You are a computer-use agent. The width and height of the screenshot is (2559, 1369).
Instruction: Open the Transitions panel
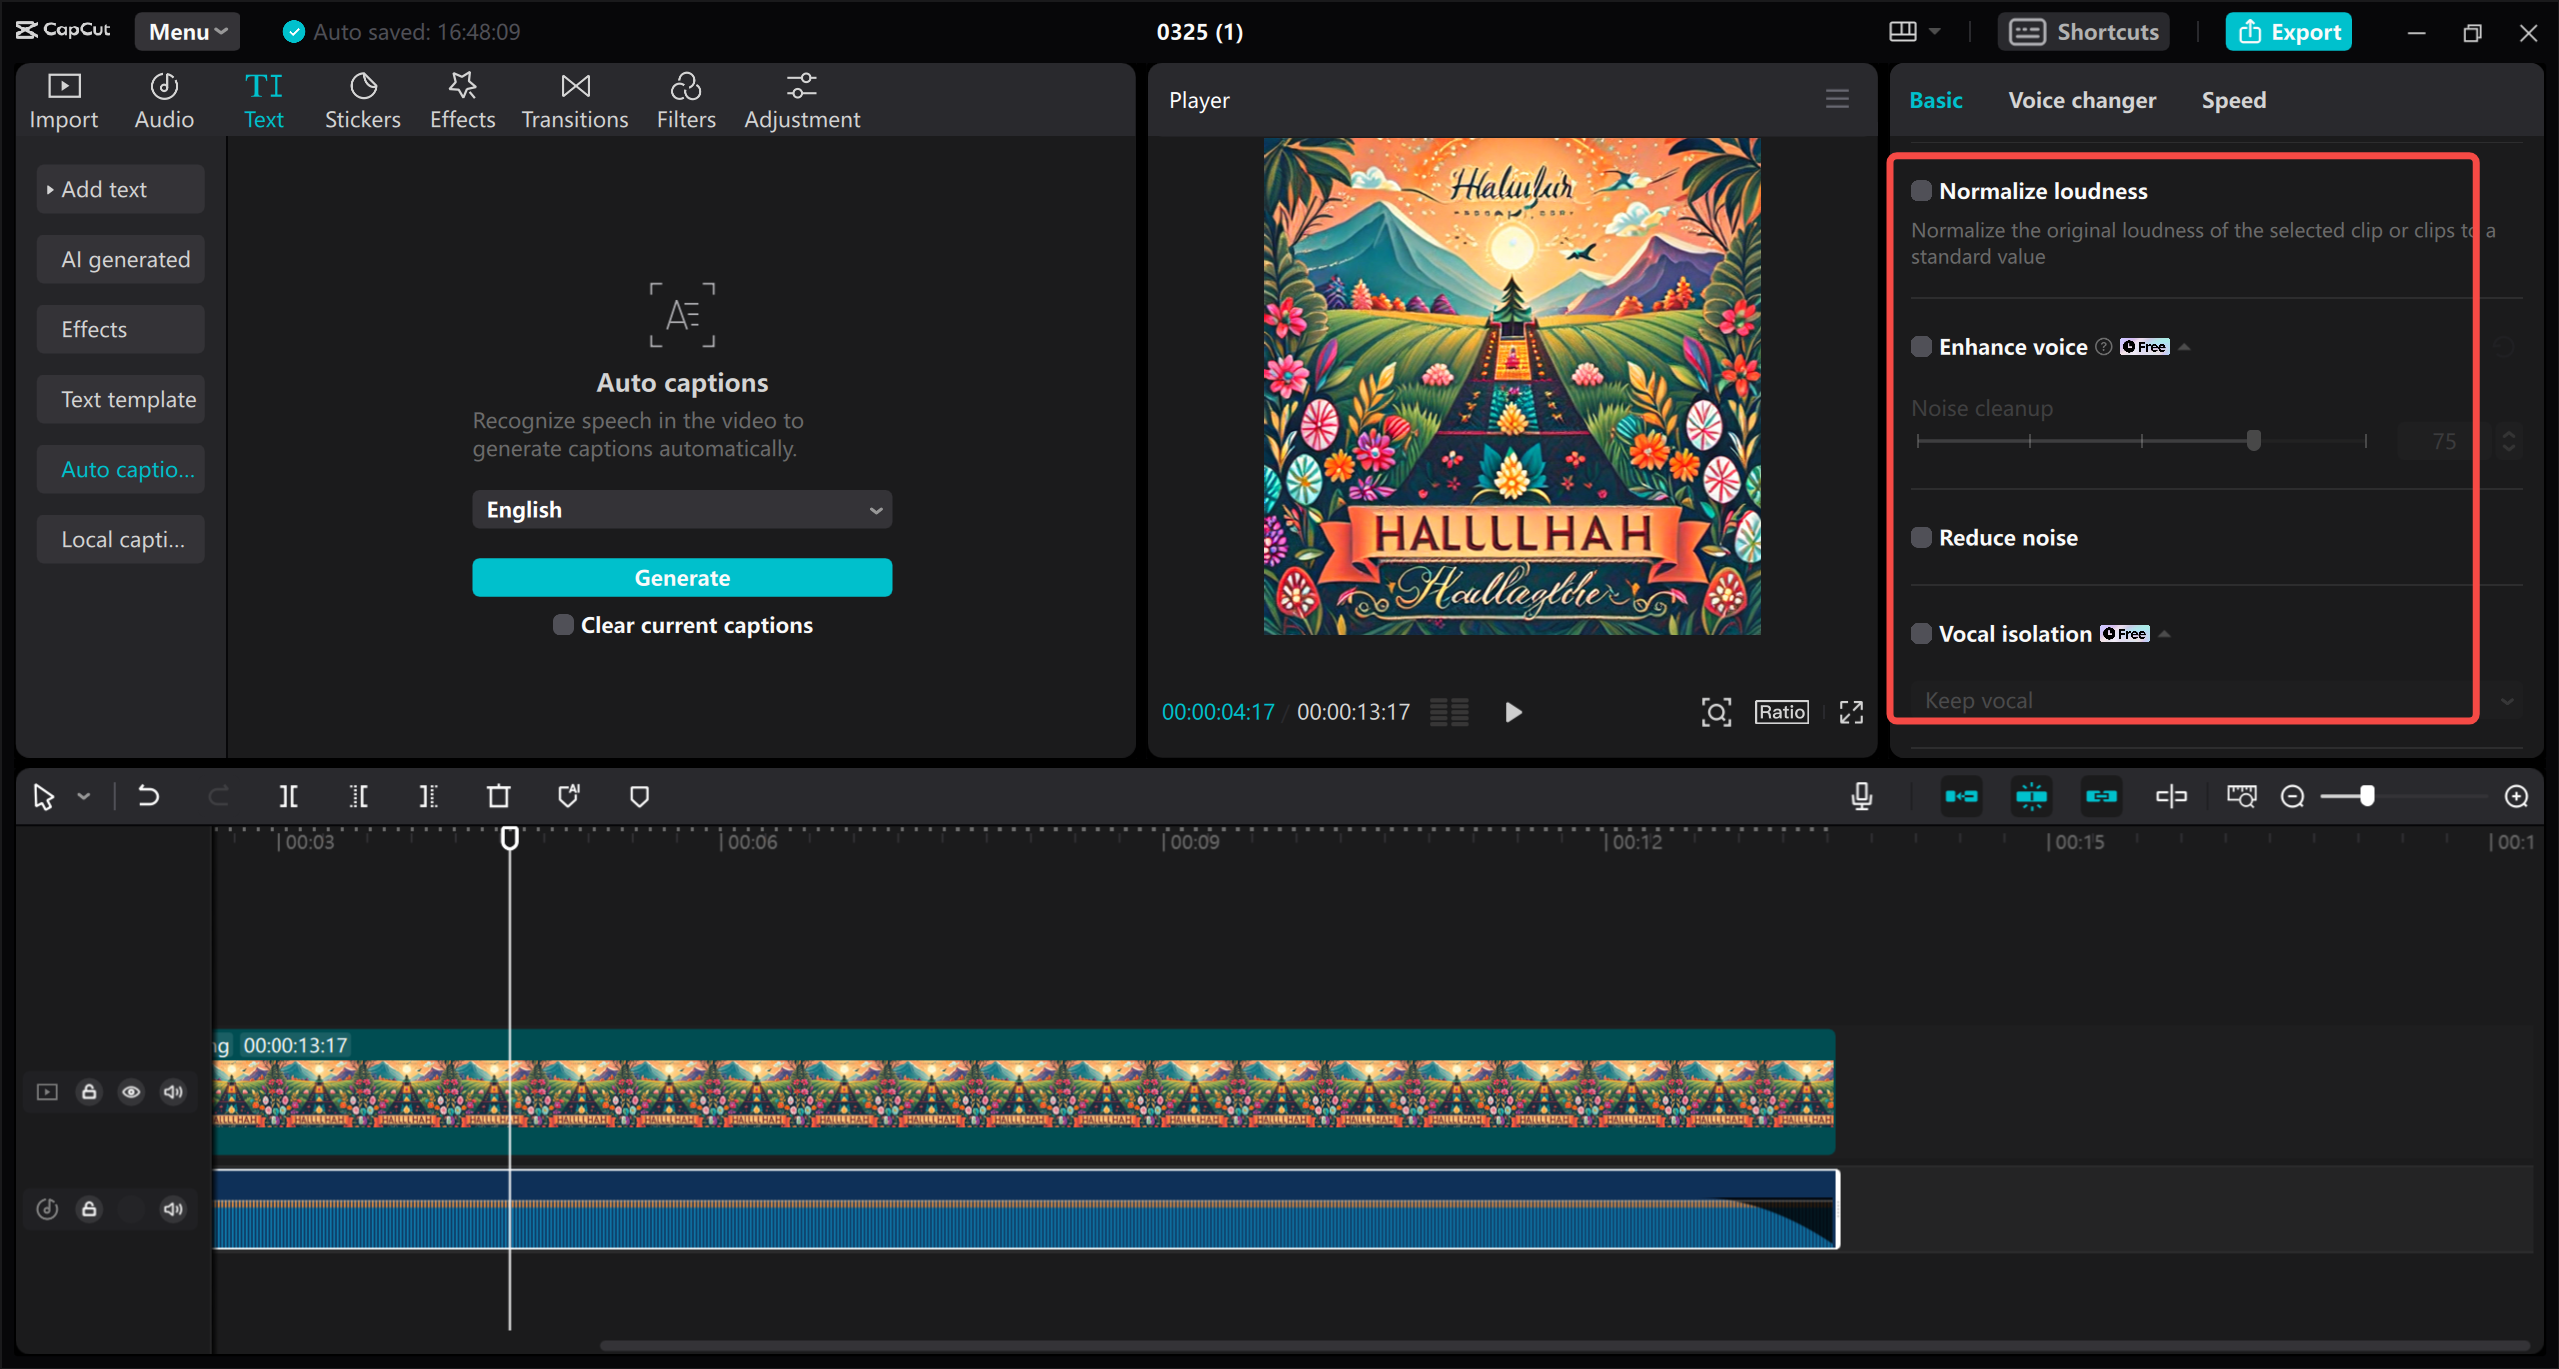575,101
